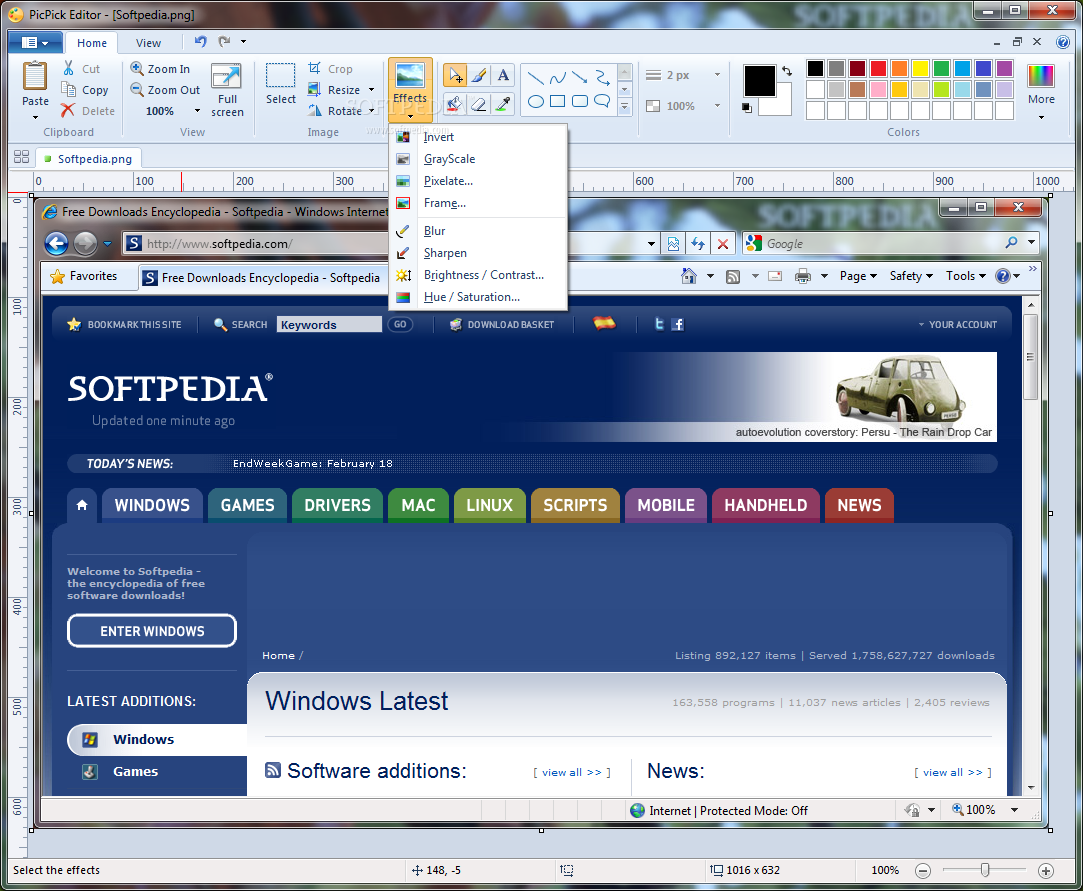The image size is (1083, 891).
Task: Select the Text tool
Action: pyautogui.click(x=503, y=76)
